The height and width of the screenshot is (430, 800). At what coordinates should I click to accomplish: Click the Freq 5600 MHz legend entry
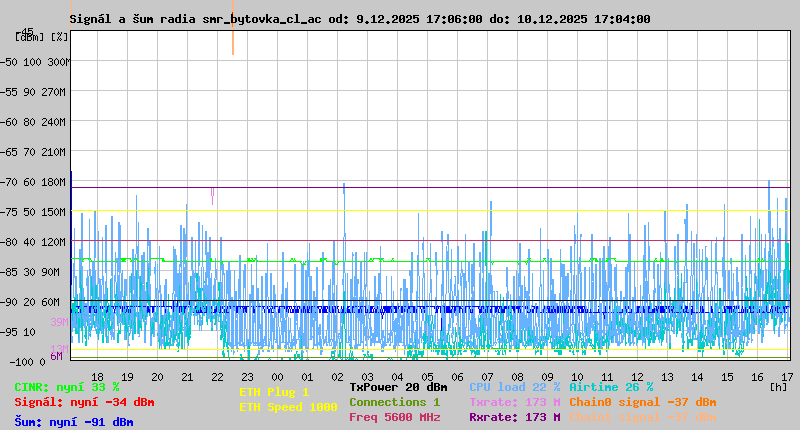394,417
